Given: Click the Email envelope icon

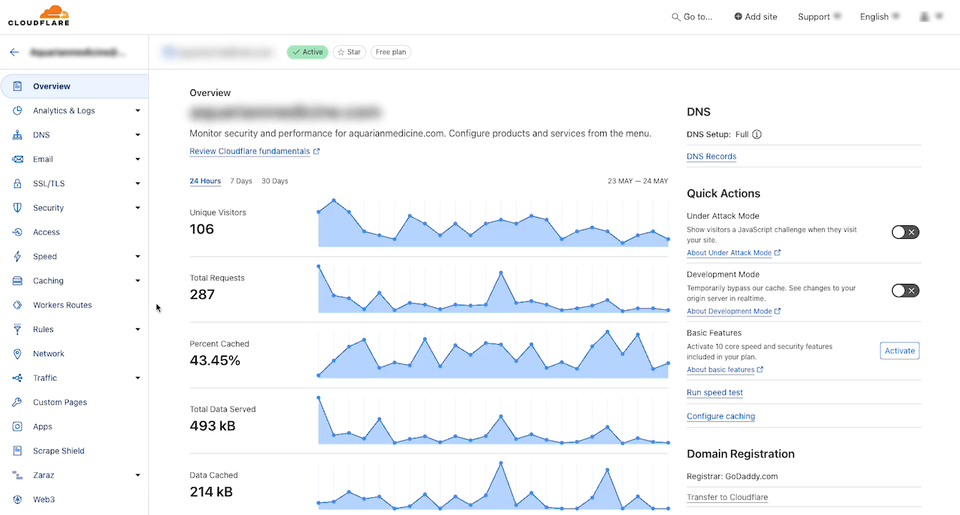Looking at the screenshot, I should (18, 159).
